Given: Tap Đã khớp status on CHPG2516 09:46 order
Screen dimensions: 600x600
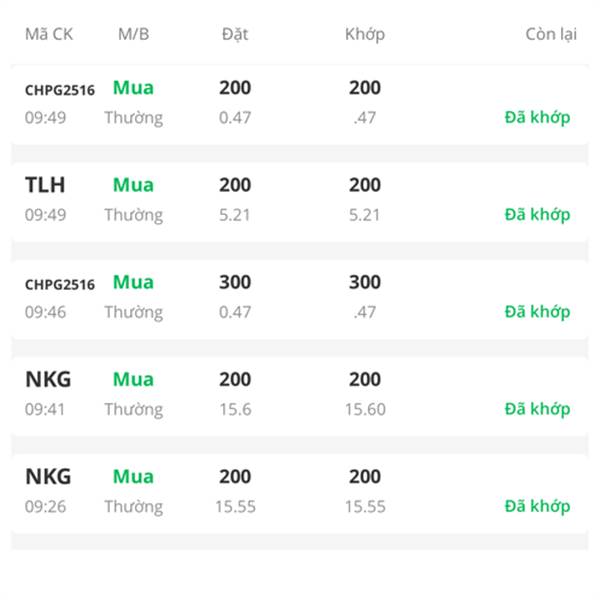Looking at the screenshot, I should click(x=537, y=312).
